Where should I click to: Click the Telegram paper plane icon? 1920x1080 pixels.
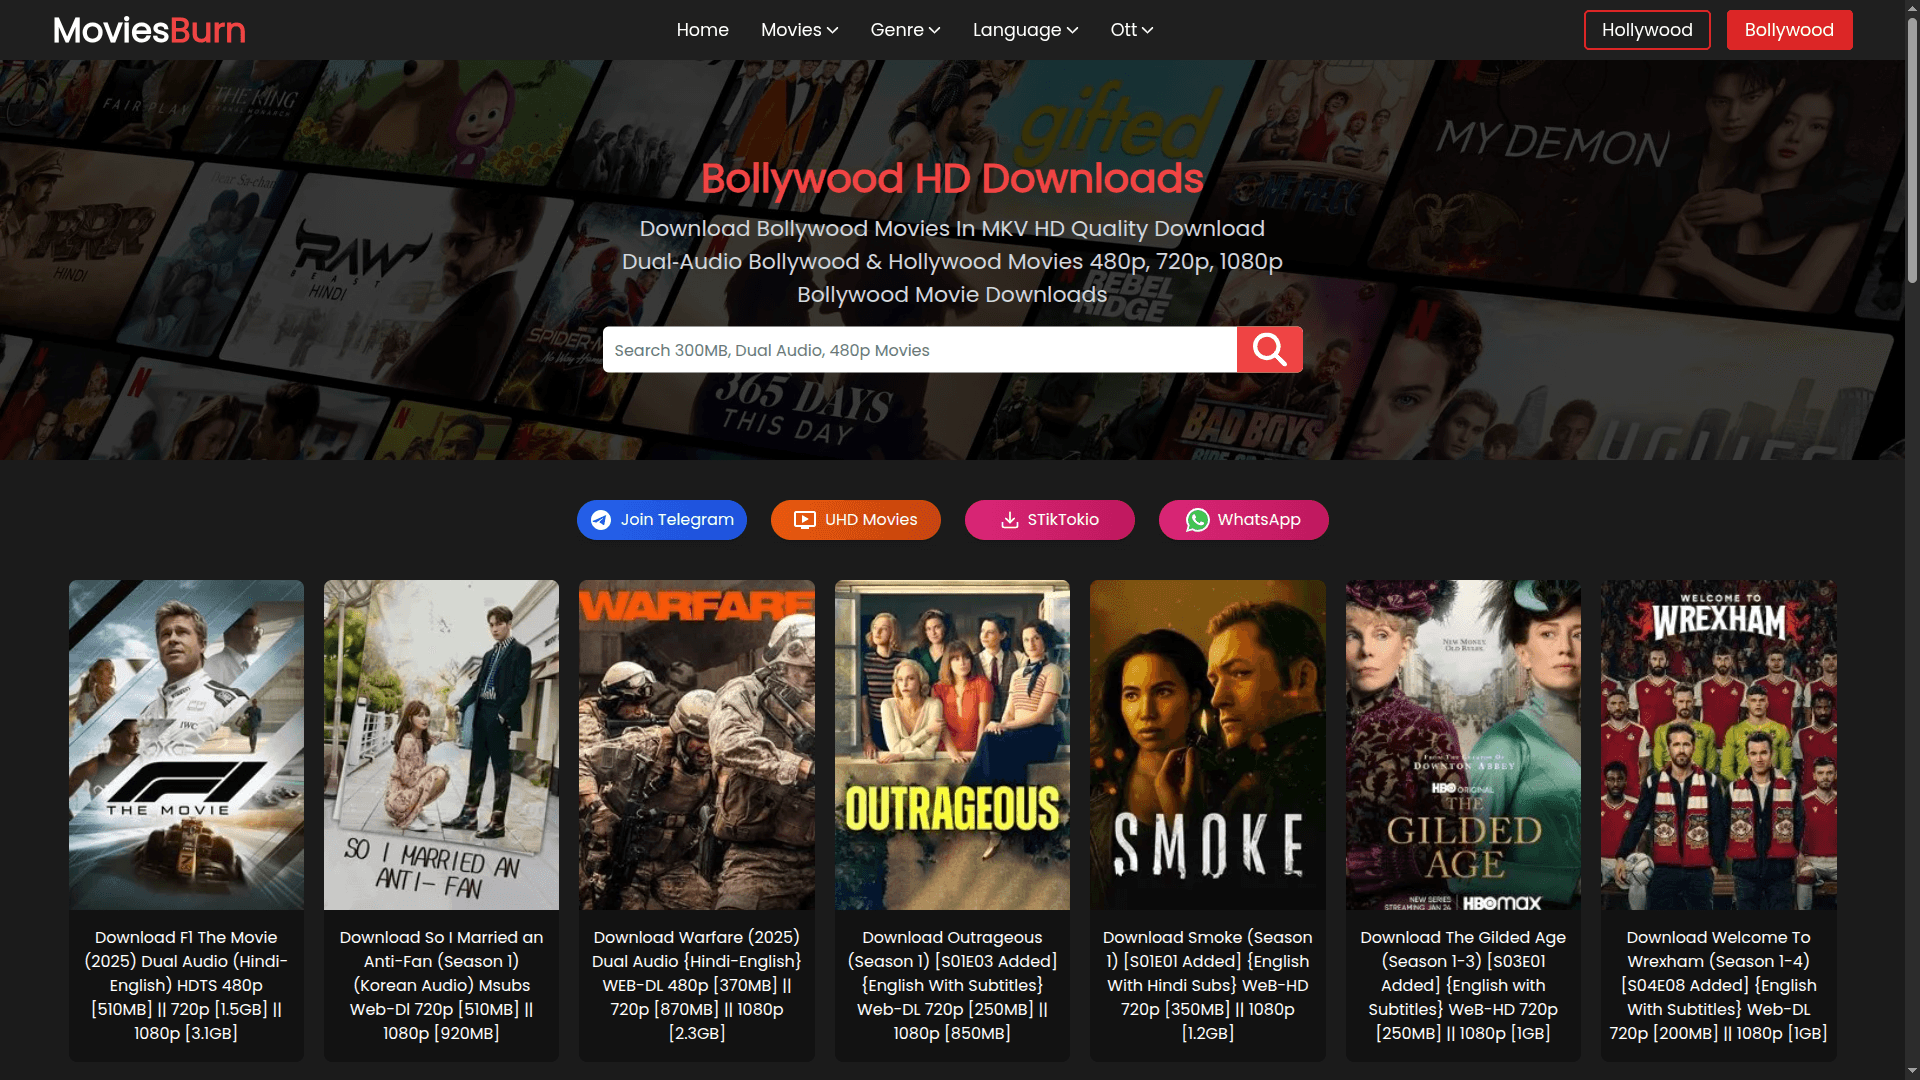[601, 520]
